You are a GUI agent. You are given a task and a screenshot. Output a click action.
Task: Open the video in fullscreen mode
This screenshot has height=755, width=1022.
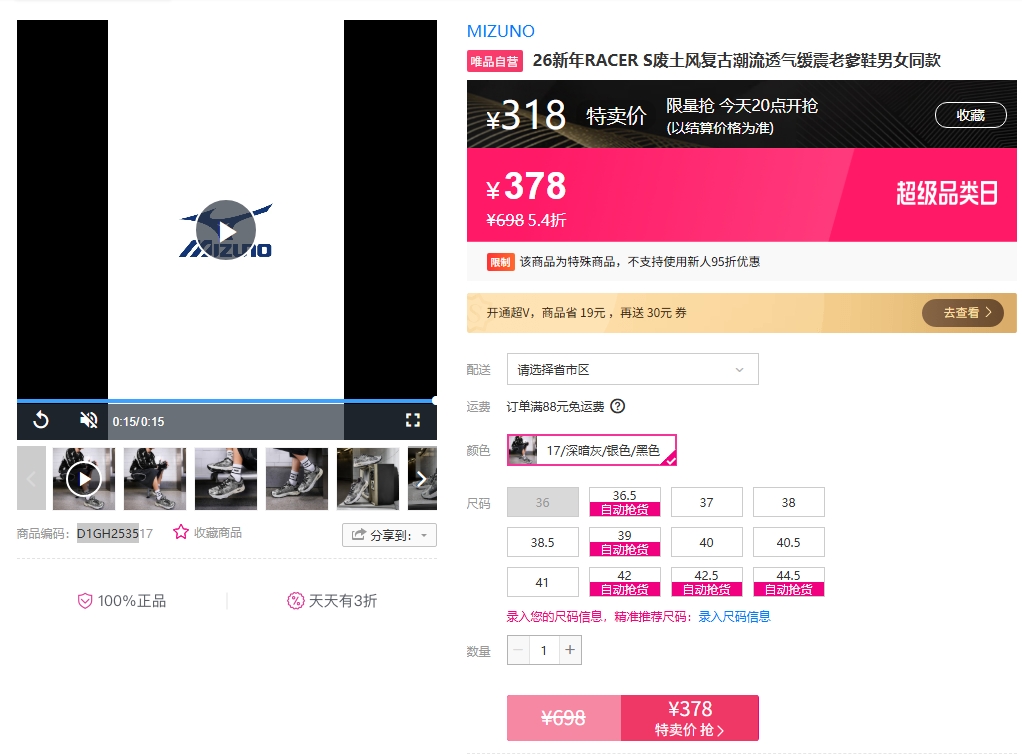[413, 421]
